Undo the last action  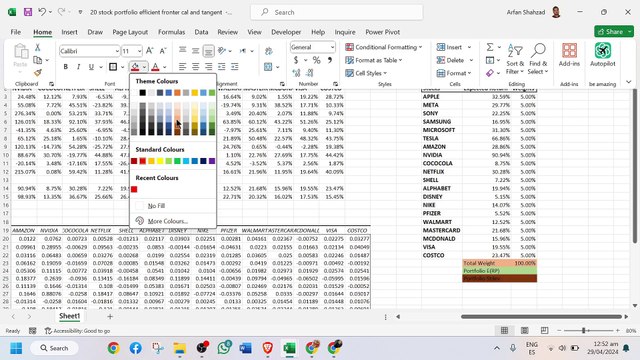[x=42, y=12]
